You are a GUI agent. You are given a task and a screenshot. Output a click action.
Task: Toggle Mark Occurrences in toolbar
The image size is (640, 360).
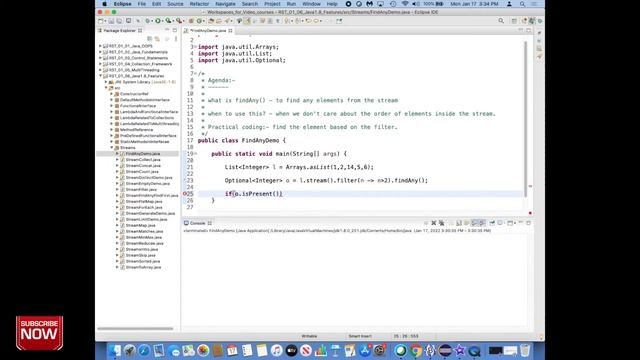tap(247, 21)
